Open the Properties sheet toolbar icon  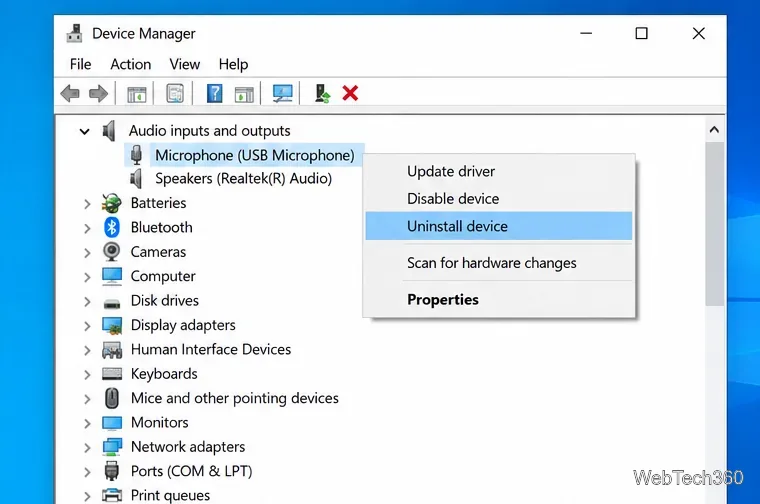tap(175, 94)
